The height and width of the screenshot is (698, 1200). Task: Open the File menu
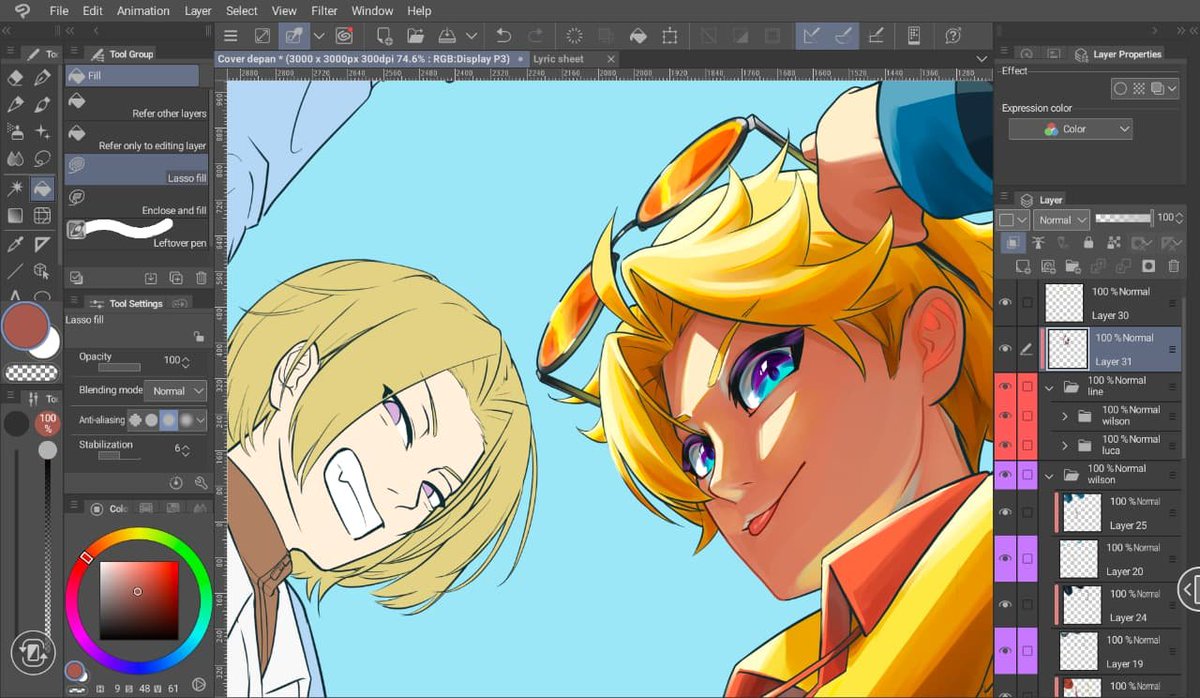click(x=59, y=11)
